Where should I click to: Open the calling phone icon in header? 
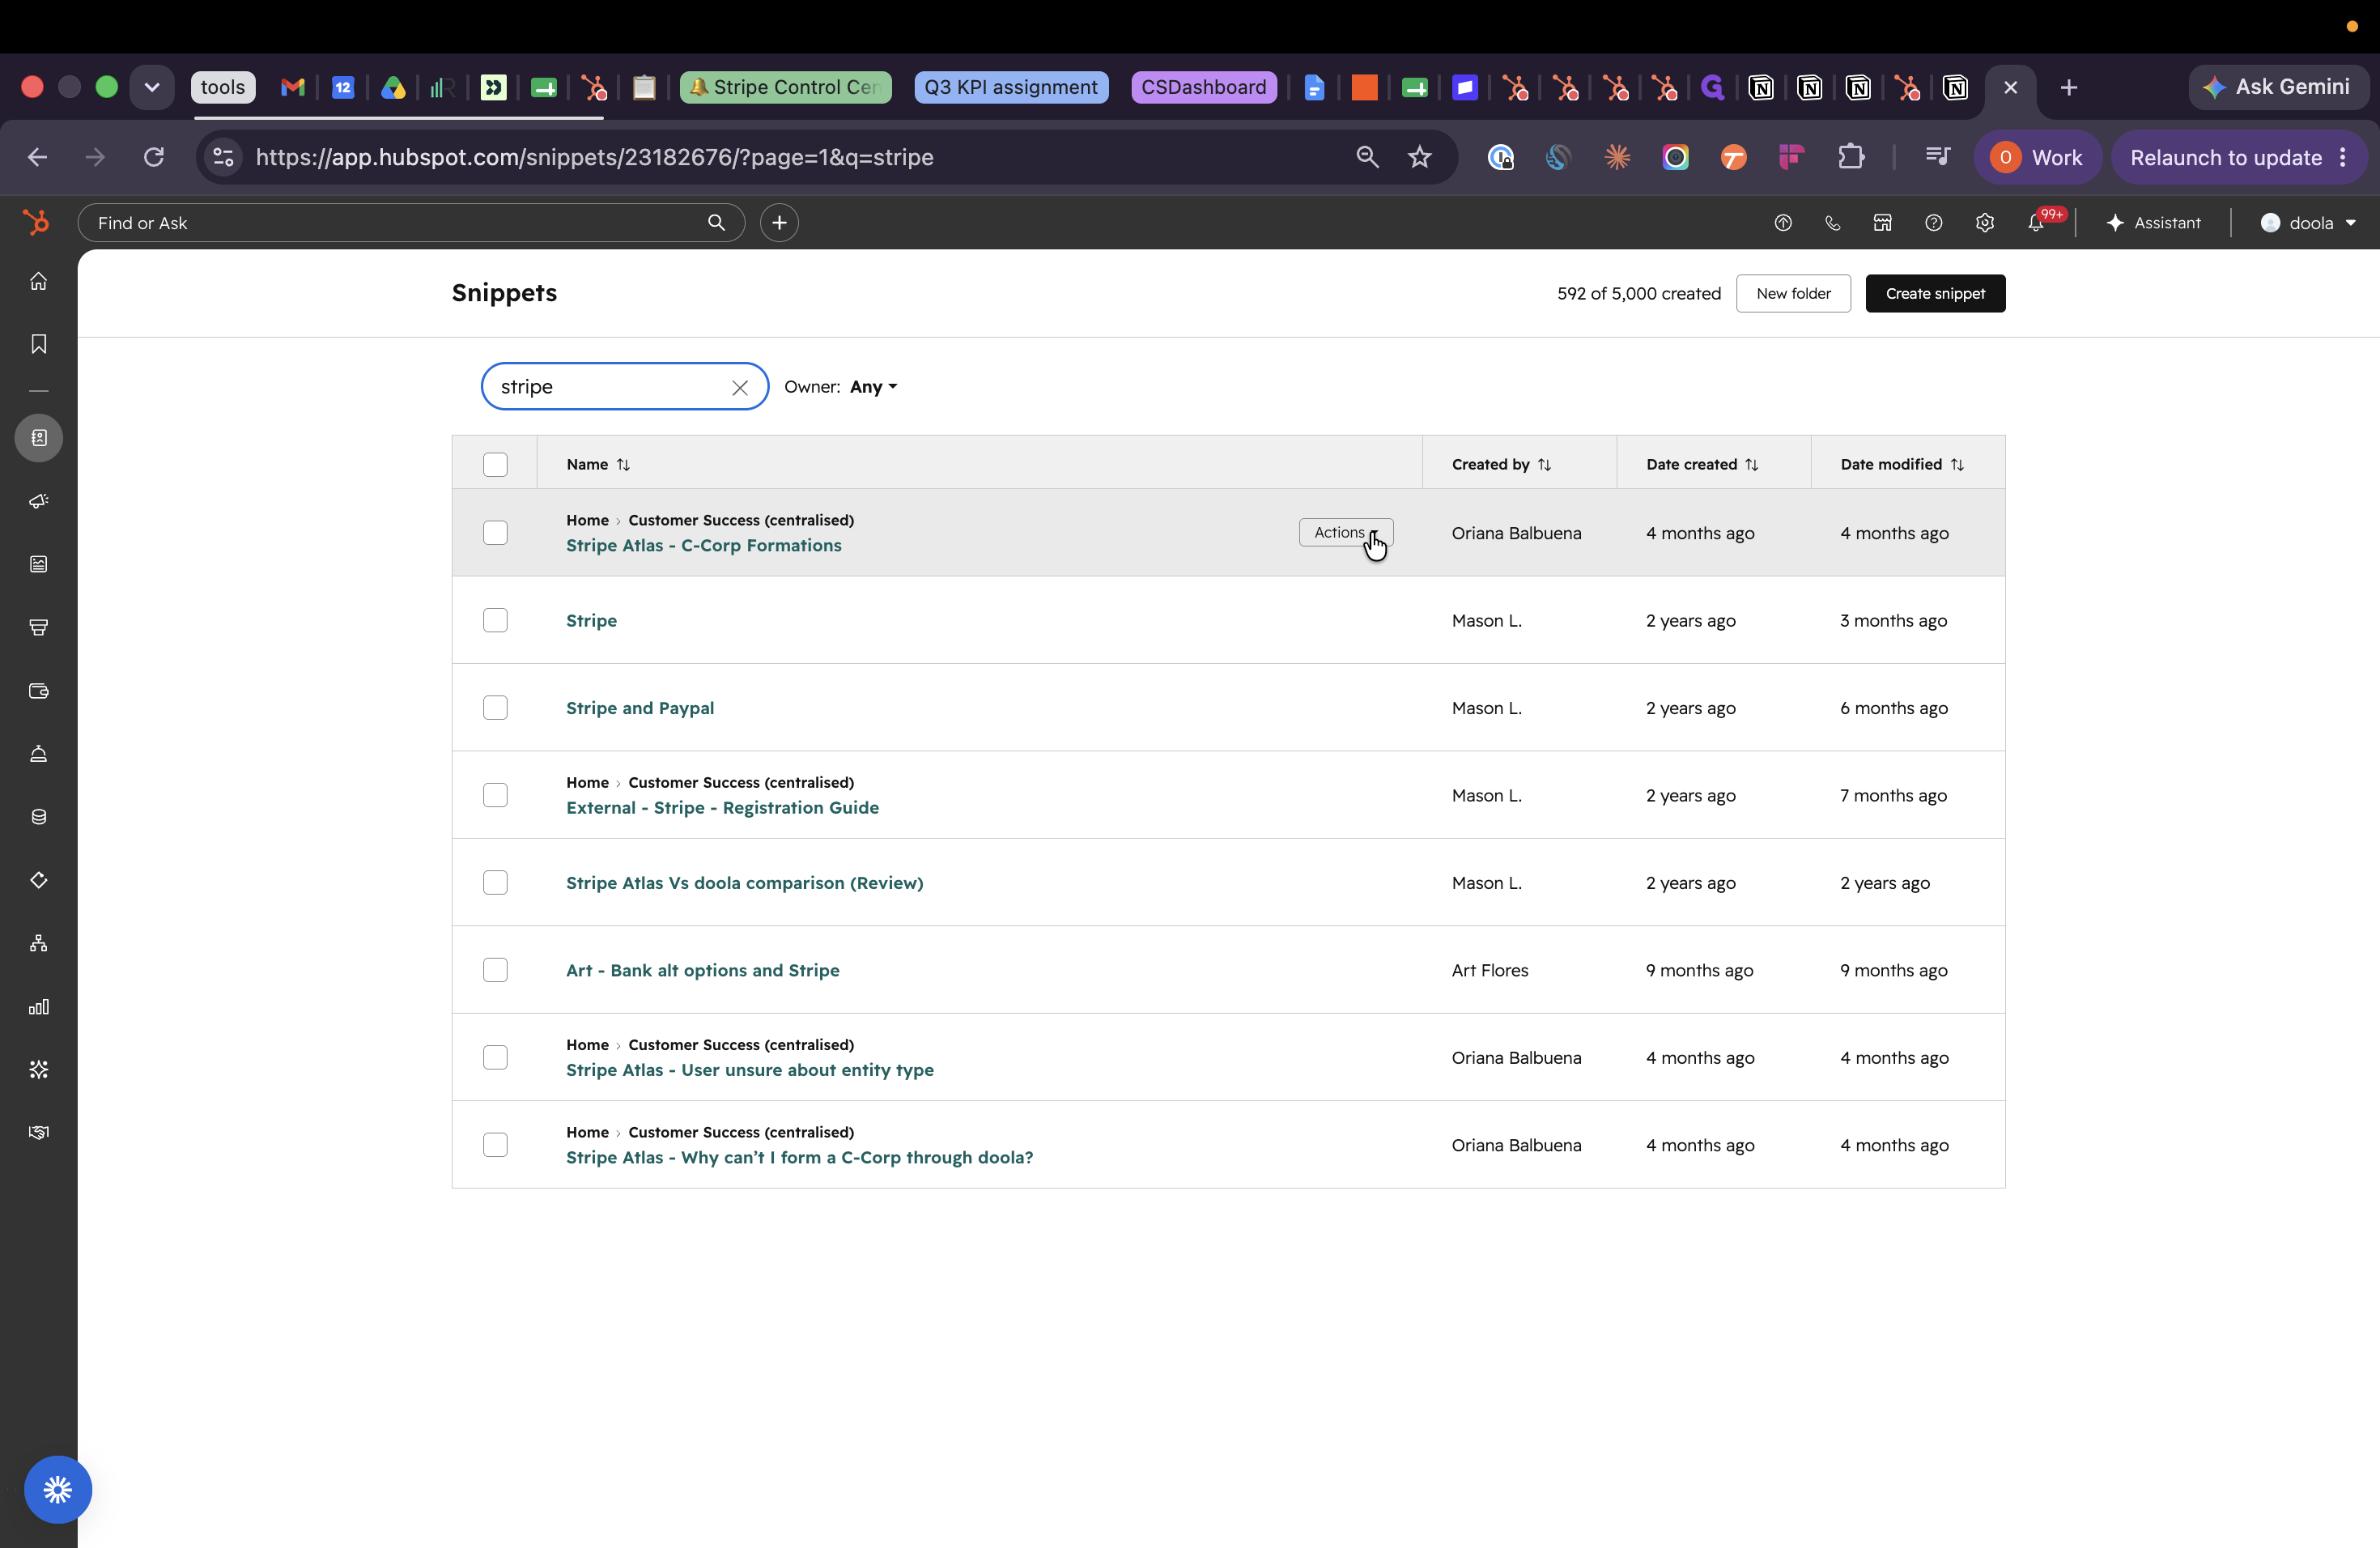(x=1832, y=223)
